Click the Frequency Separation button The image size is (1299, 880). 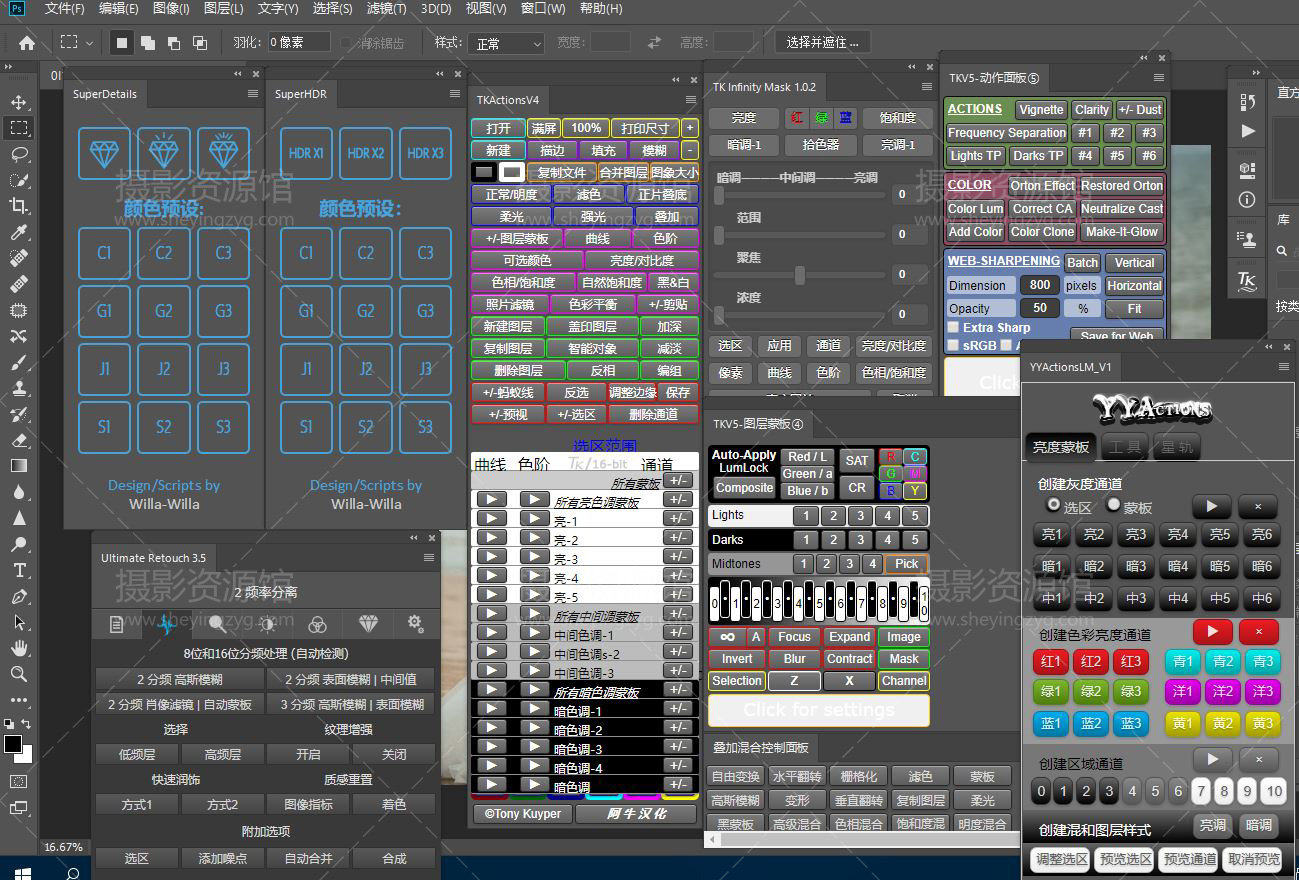click(1007, 133)
